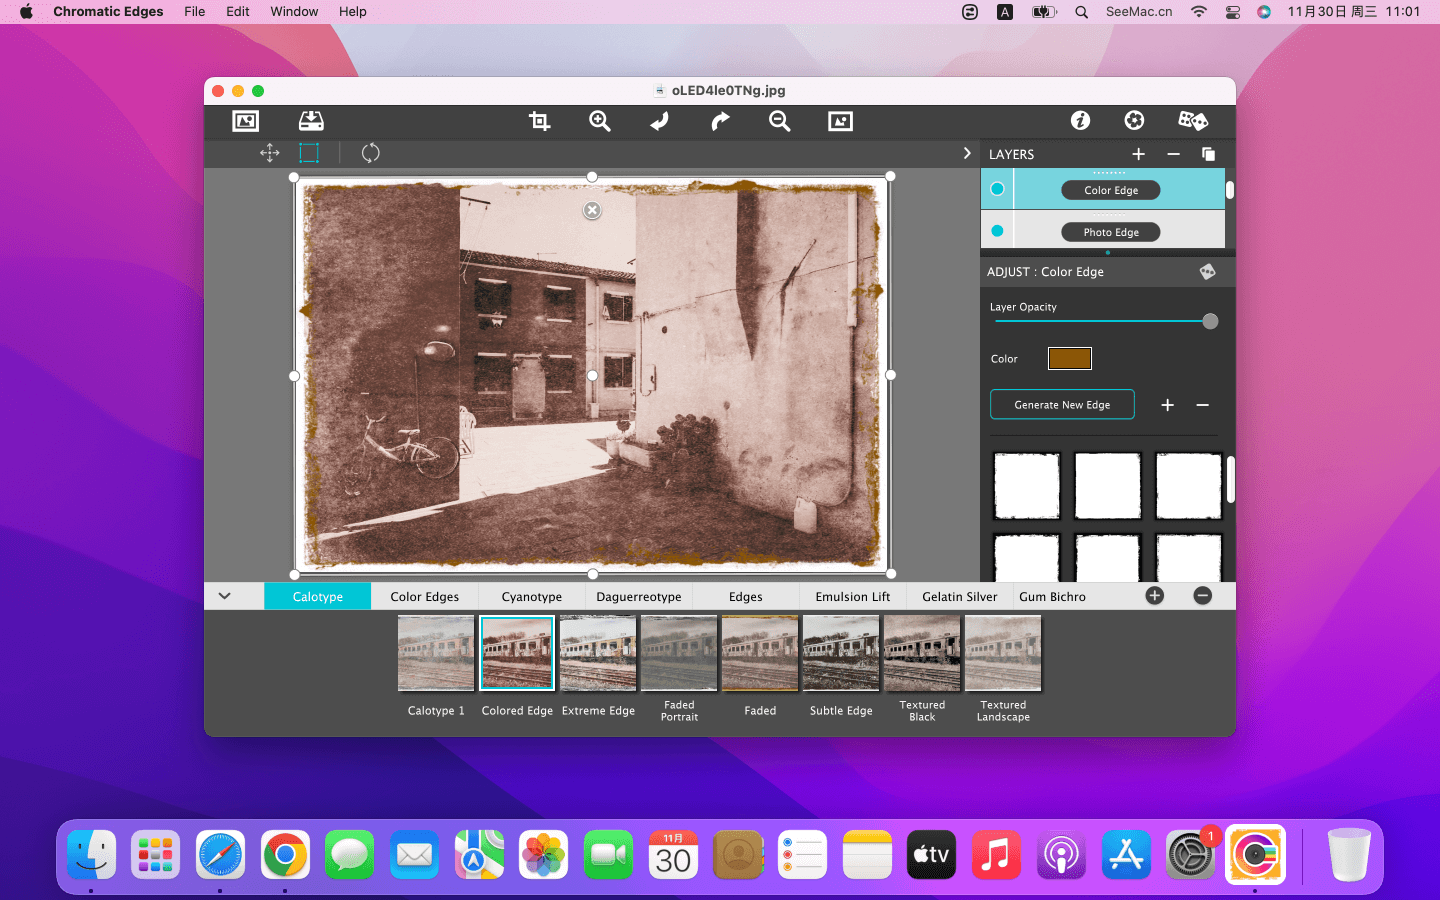Screen dimensions: 1440x900
Task: Collapse the presets panel with chevron
Action: click(x=225, y=596)
